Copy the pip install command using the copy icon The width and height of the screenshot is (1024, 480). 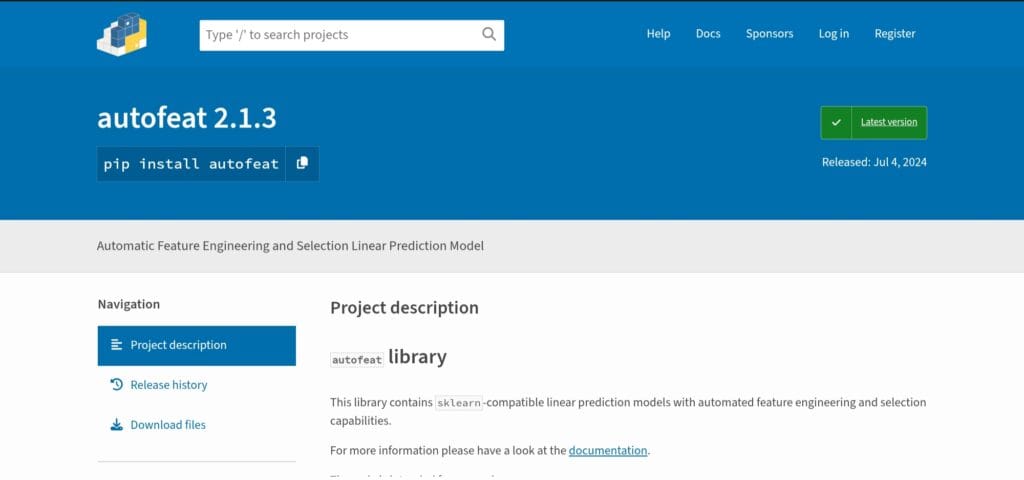(302, 163)
